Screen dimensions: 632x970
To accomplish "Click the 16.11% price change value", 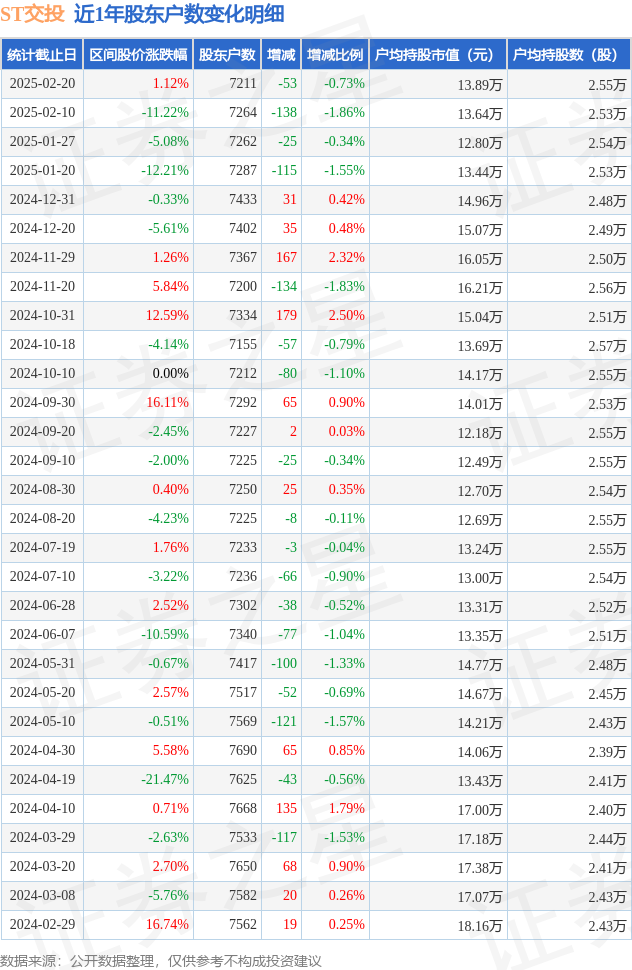I will 167,403.
